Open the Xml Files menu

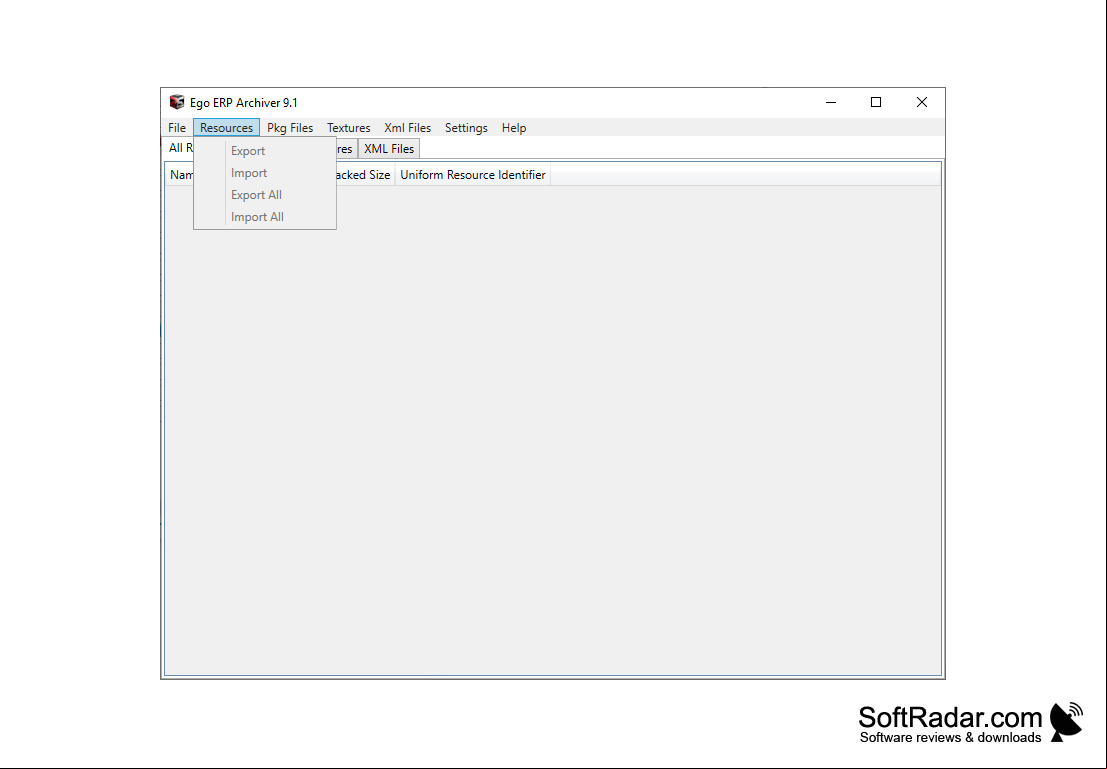[x=407, y=128]
